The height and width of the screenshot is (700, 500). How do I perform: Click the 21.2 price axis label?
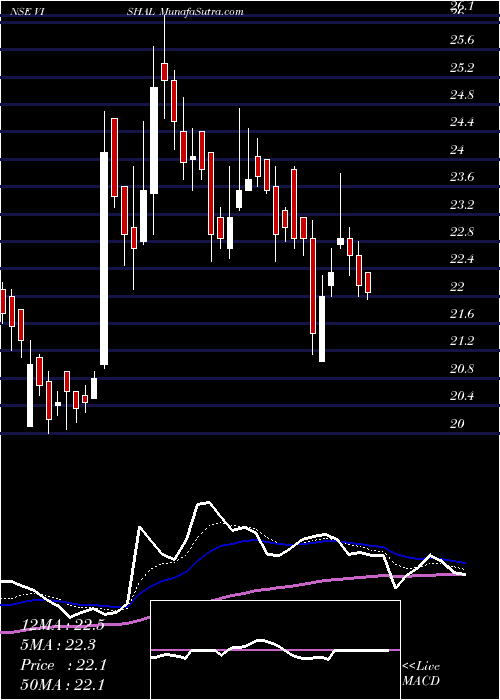coord(462,342)
